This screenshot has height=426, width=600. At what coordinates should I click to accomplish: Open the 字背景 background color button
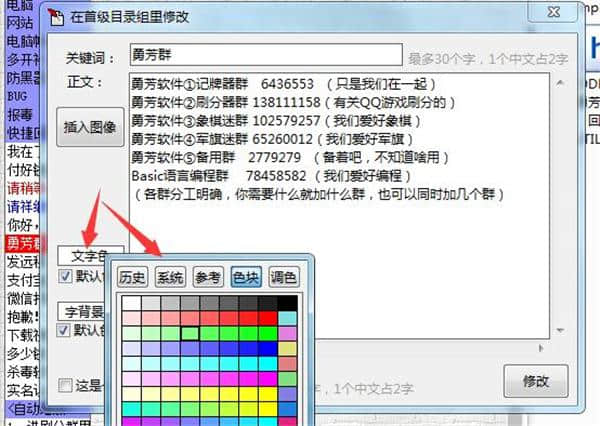pos(81,312)
